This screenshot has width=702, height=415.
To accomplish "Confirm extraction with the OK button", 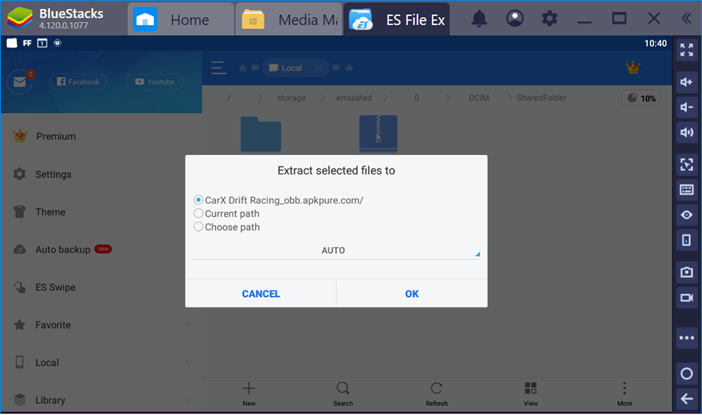I will tap(412, 294).
